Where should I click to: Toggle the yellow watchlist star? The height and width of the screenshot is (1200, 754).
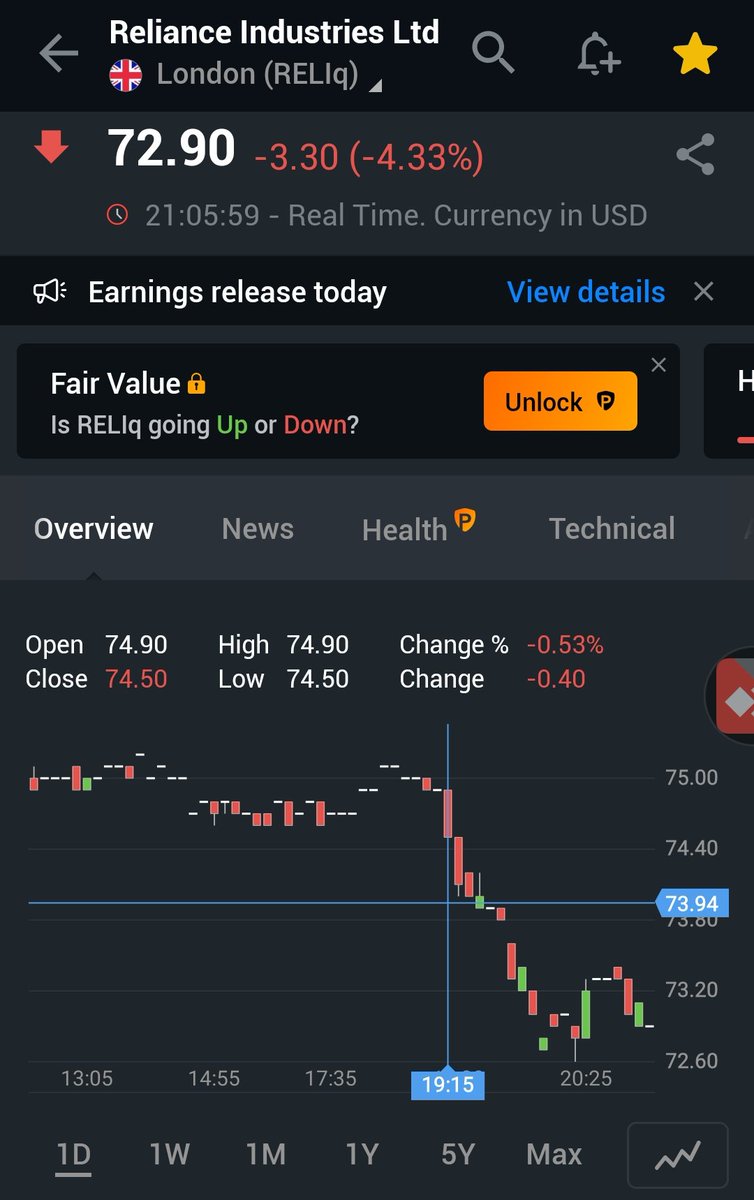tap(695, 53)
